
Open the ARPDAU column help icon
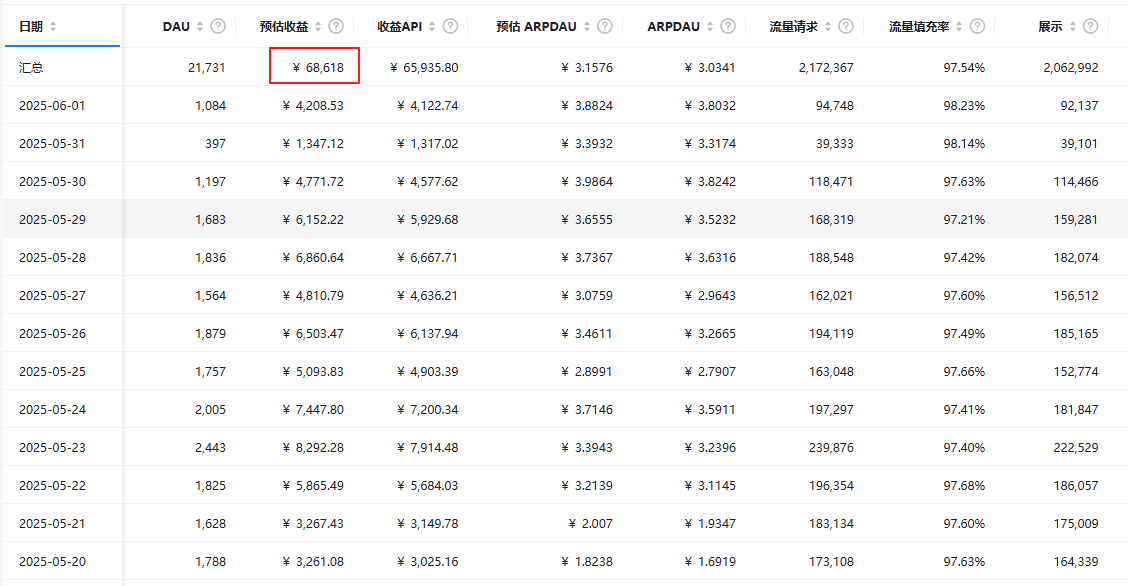click(729, 26)
